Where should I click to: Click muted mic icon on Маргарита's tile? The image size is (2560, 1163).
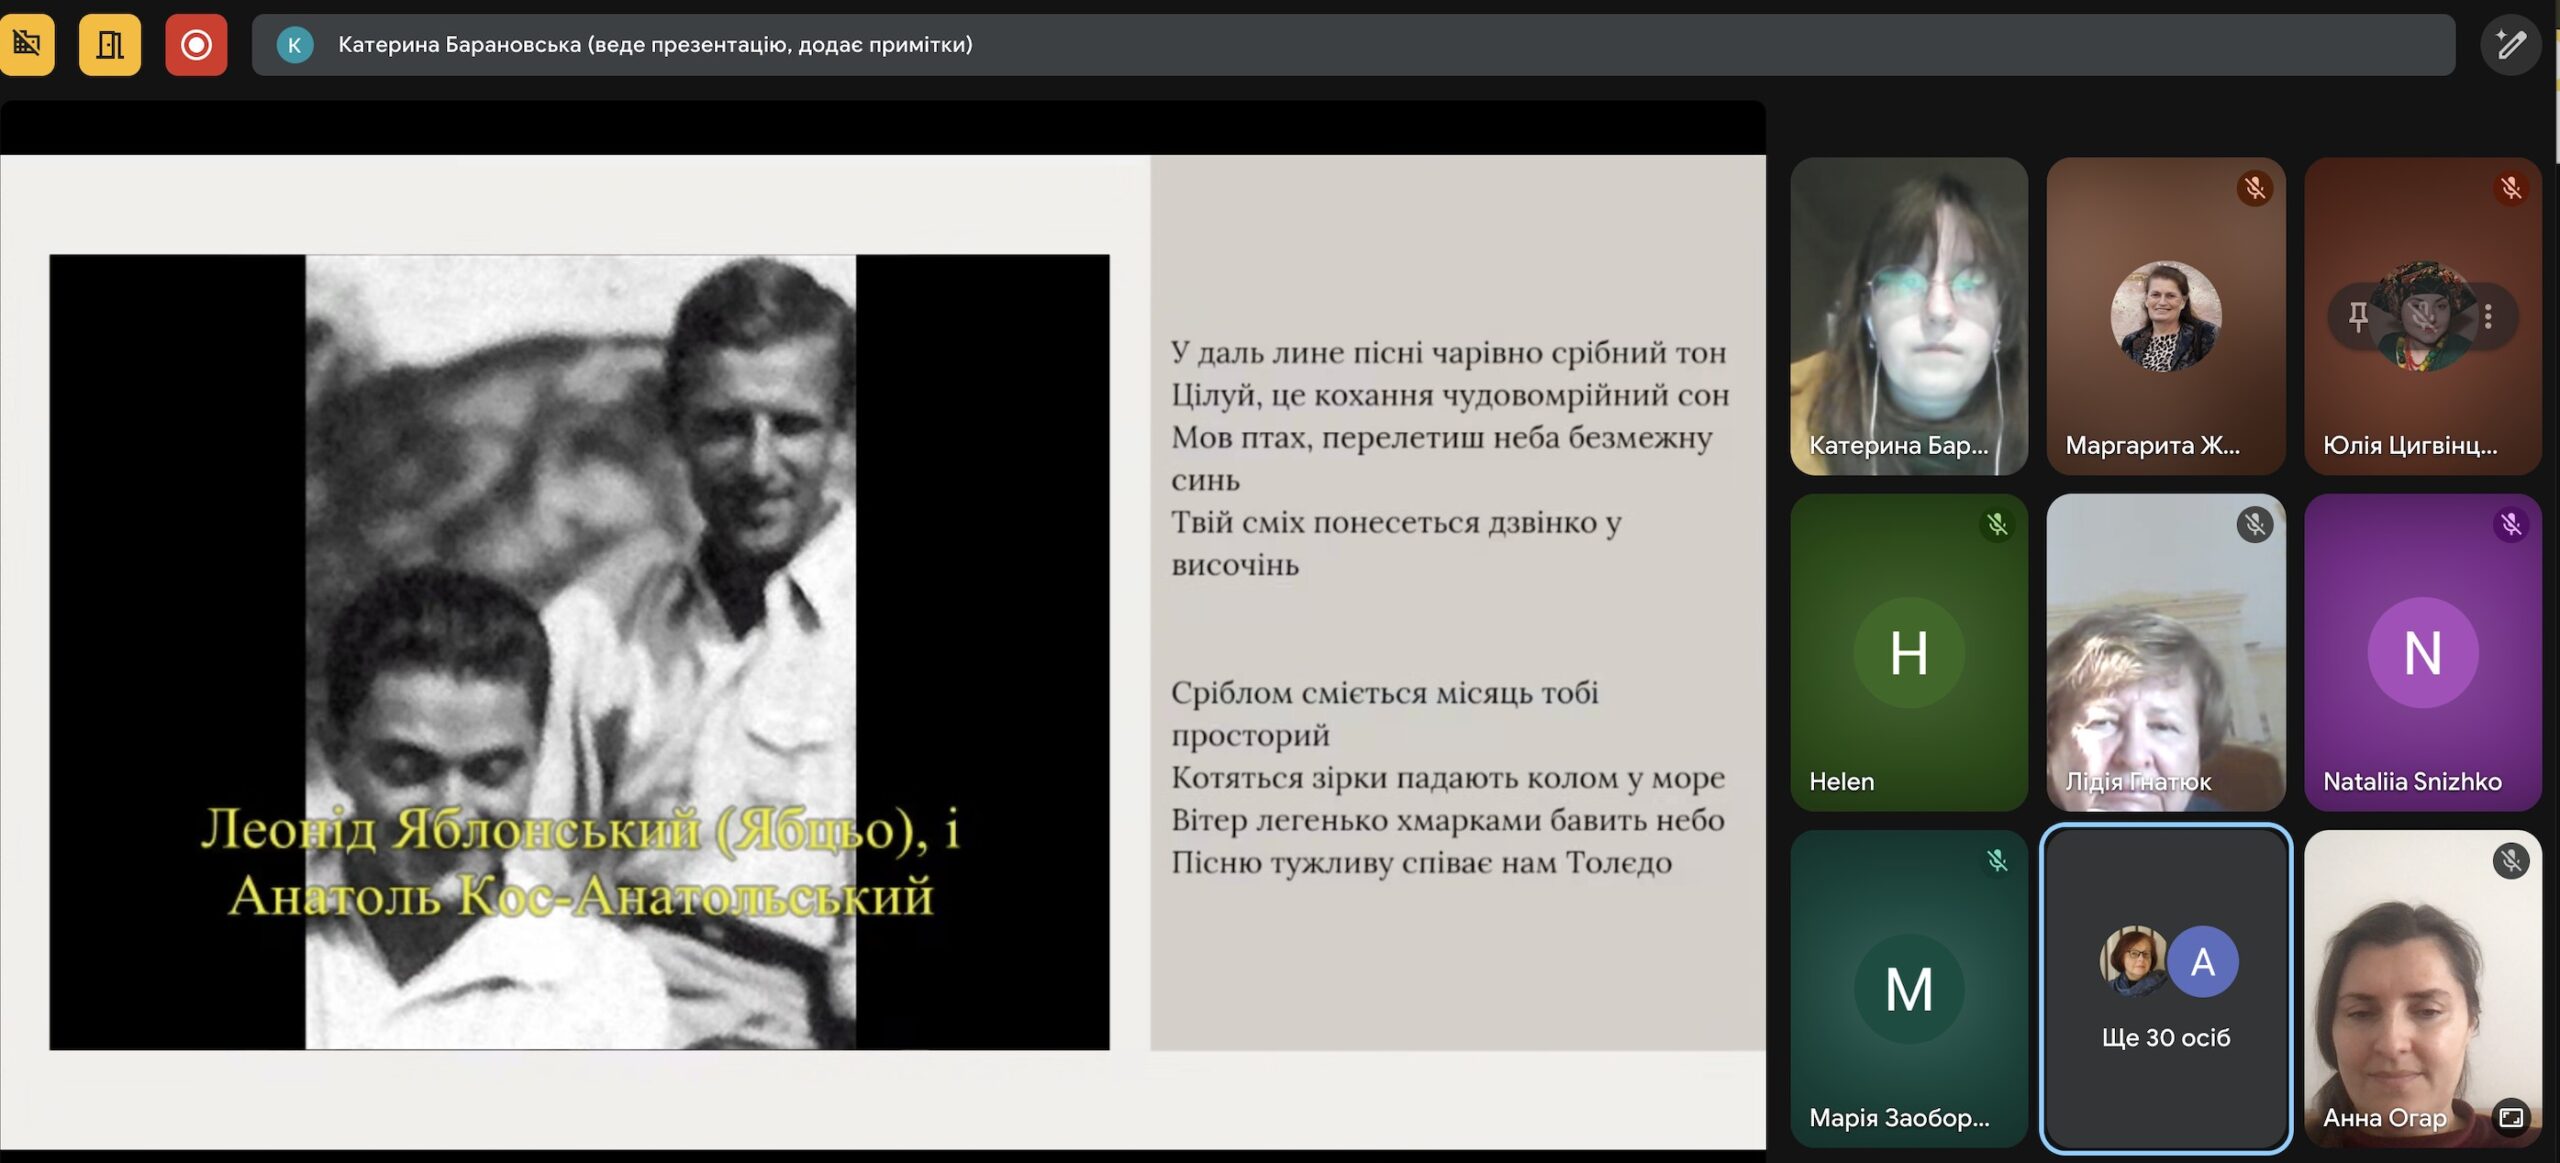pyautogui.click(x=2254, y=188)
